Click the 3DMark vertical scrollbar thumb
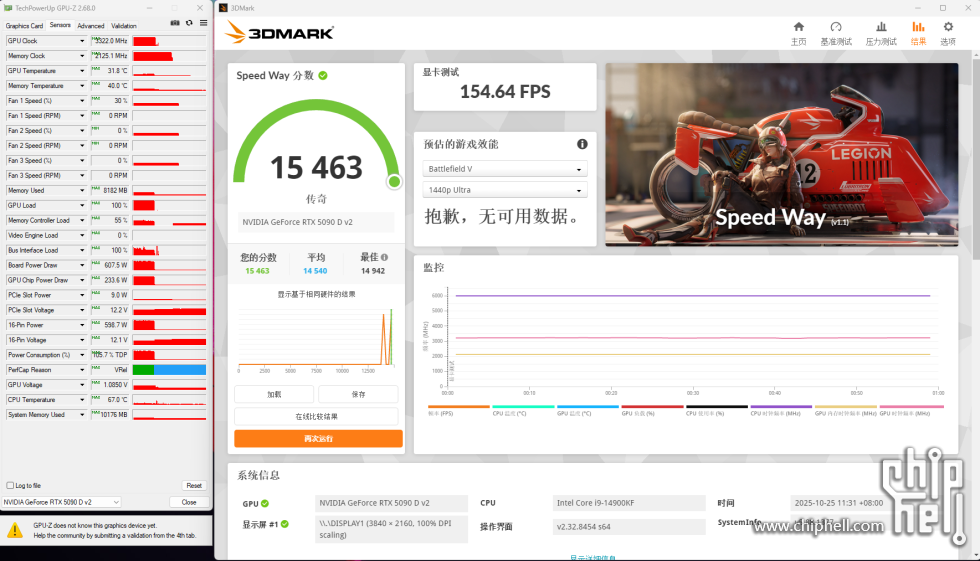Viewport: 980px width, 561px height. 976,159
